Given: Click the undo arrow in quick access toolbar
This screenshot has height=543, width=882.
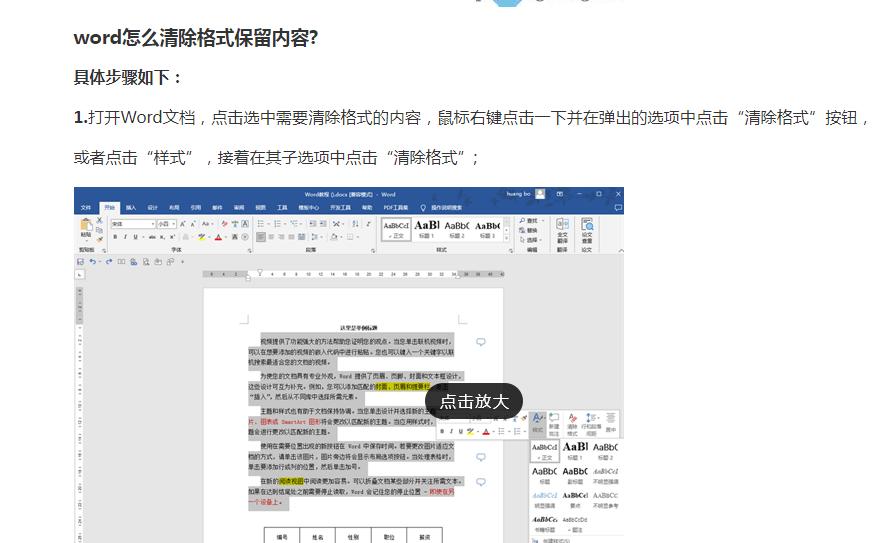Looking at the screenshot, I should [93, 262].
